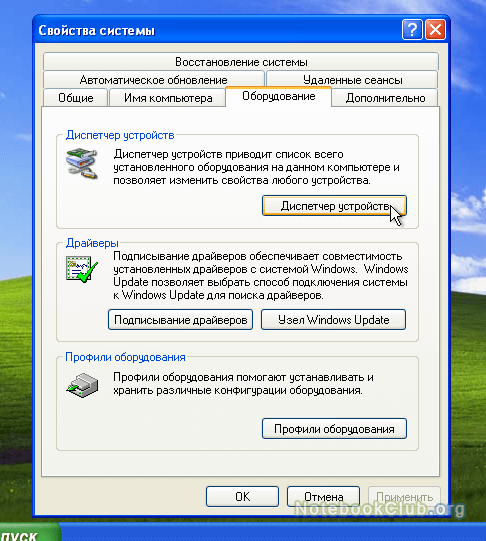Click the Профили оборудования group heading
486x541 pixels.
pyautogui.click(x=125, y=357)
